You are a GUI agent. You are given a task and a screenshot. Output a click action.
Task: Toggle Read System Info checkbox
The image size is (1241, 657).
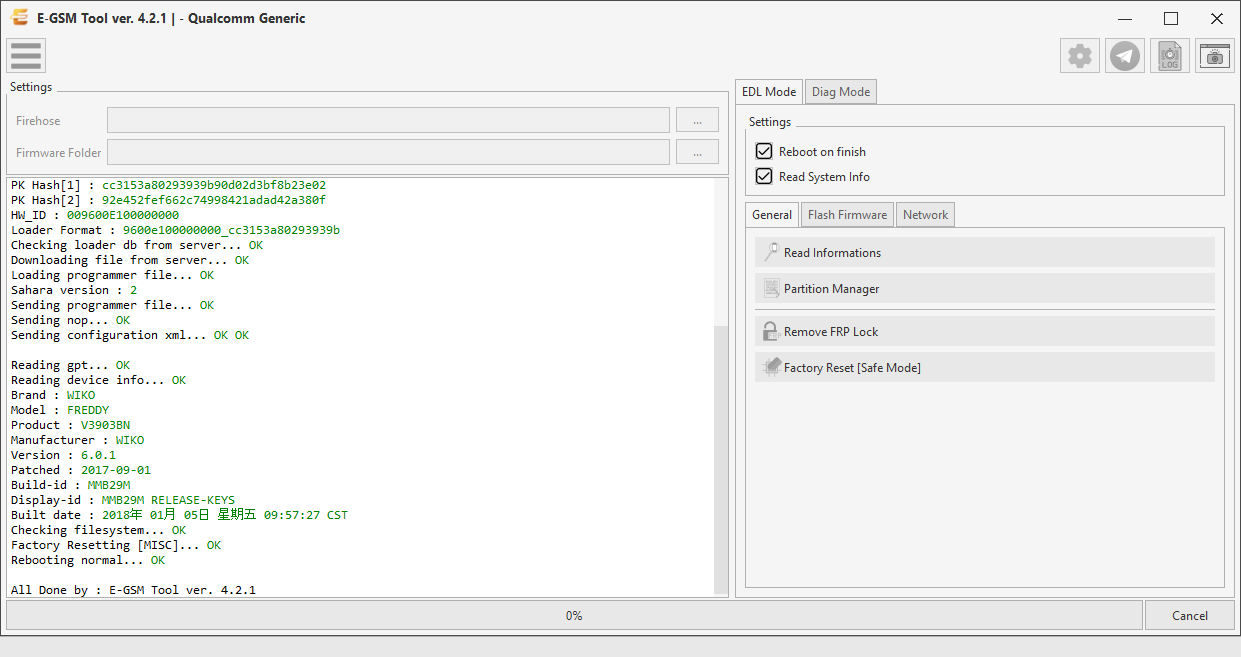(764, 176)
